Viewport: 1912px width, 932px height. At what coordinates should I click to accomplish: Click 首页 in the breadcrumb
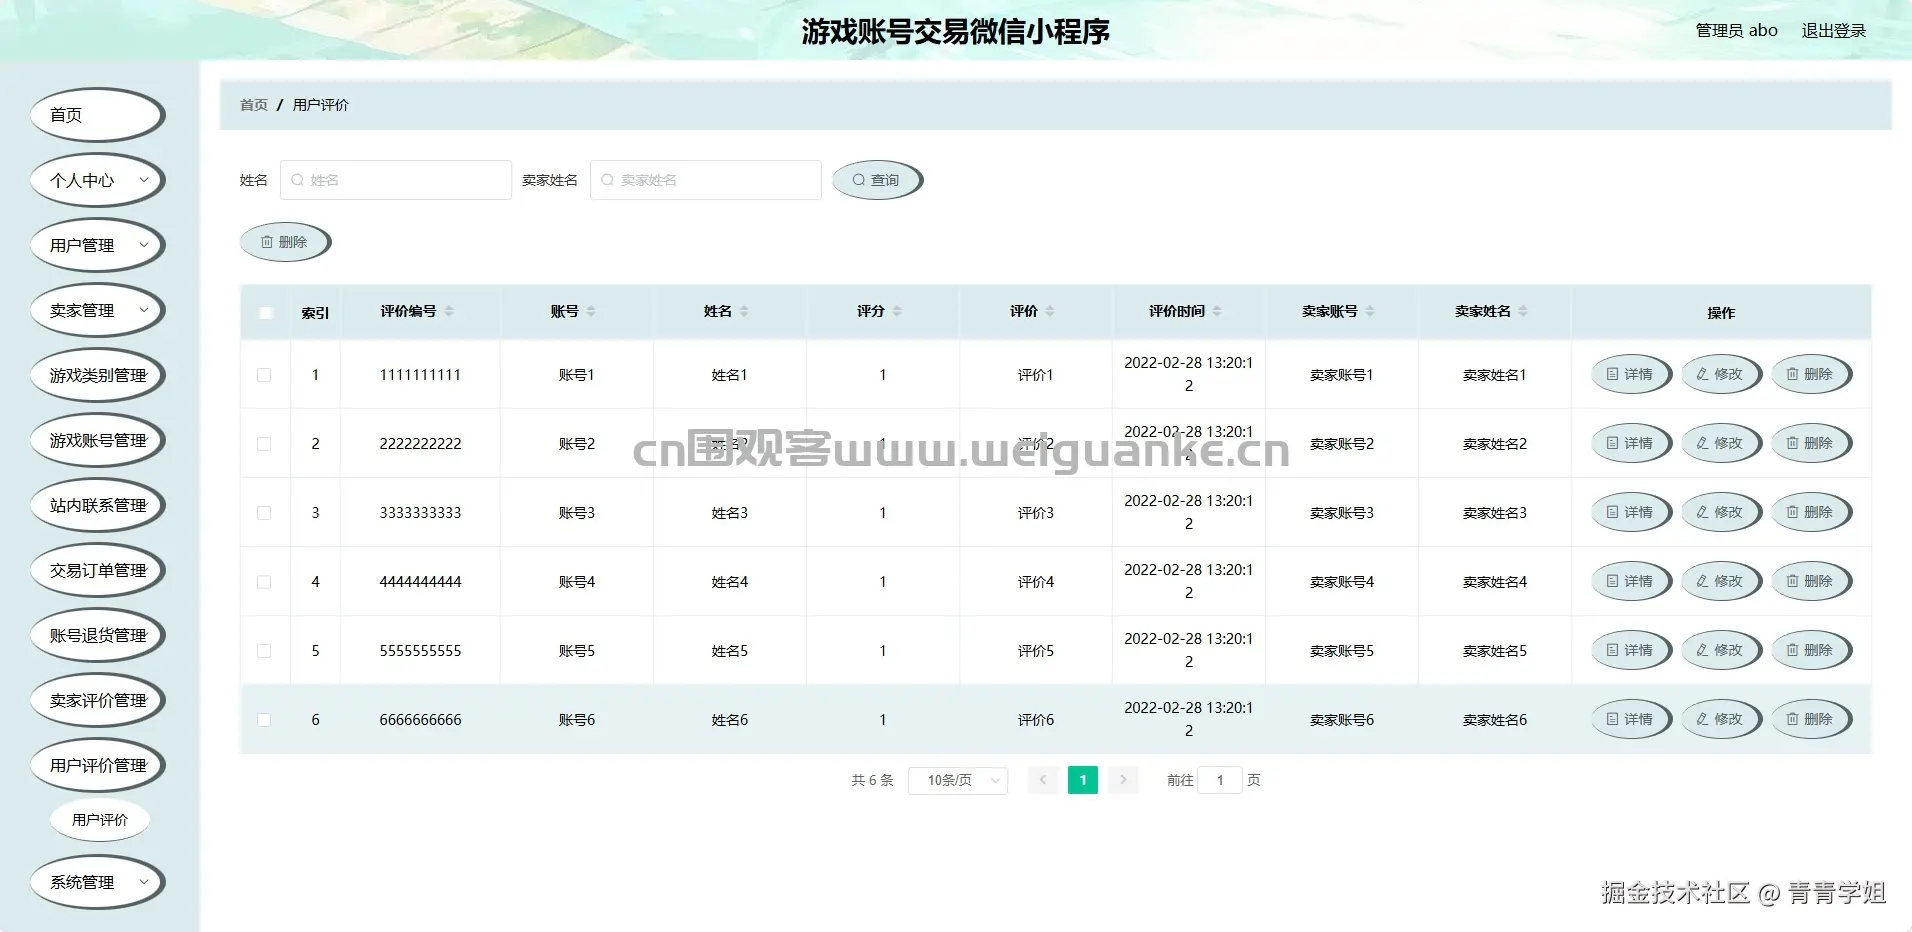[254, 105]
